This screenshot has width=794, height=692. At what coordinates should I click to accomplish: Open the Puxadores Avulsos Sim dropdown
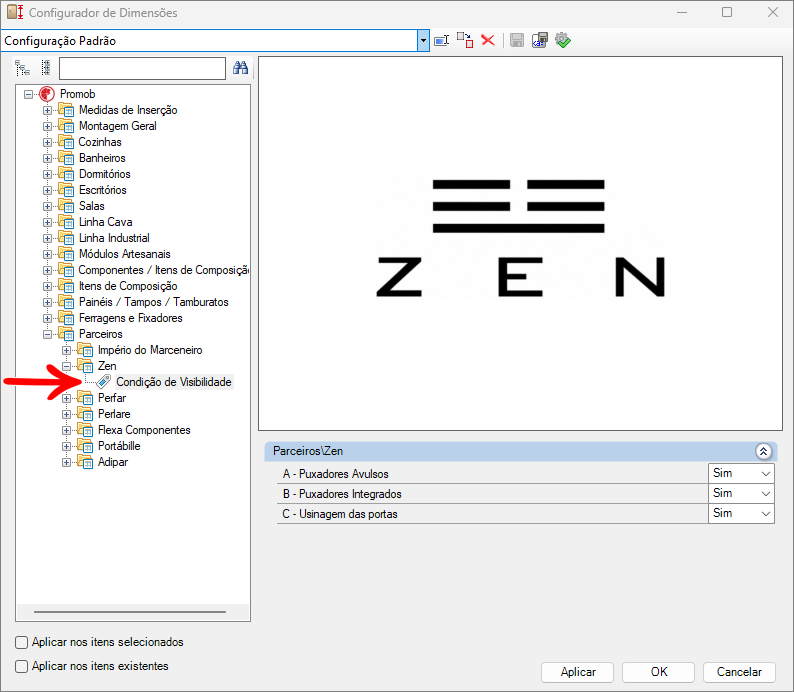pyautogui.click(x=766, y=474)
